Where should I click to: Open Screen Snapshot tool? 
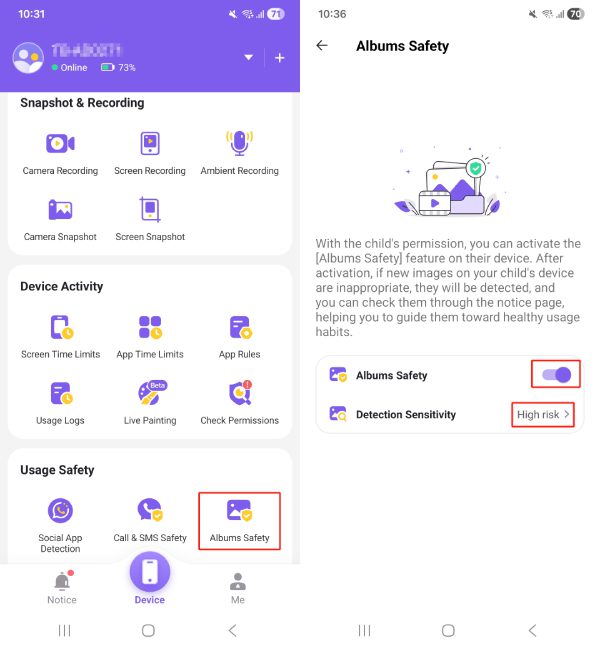[x=150, y=220]
